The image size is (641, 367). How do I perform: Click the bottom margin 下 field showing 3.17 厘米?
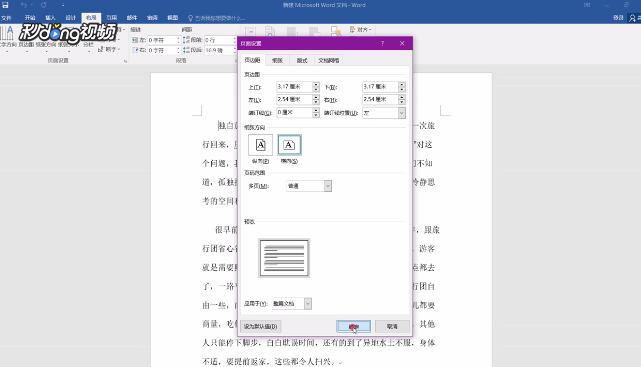click(380, 87)
